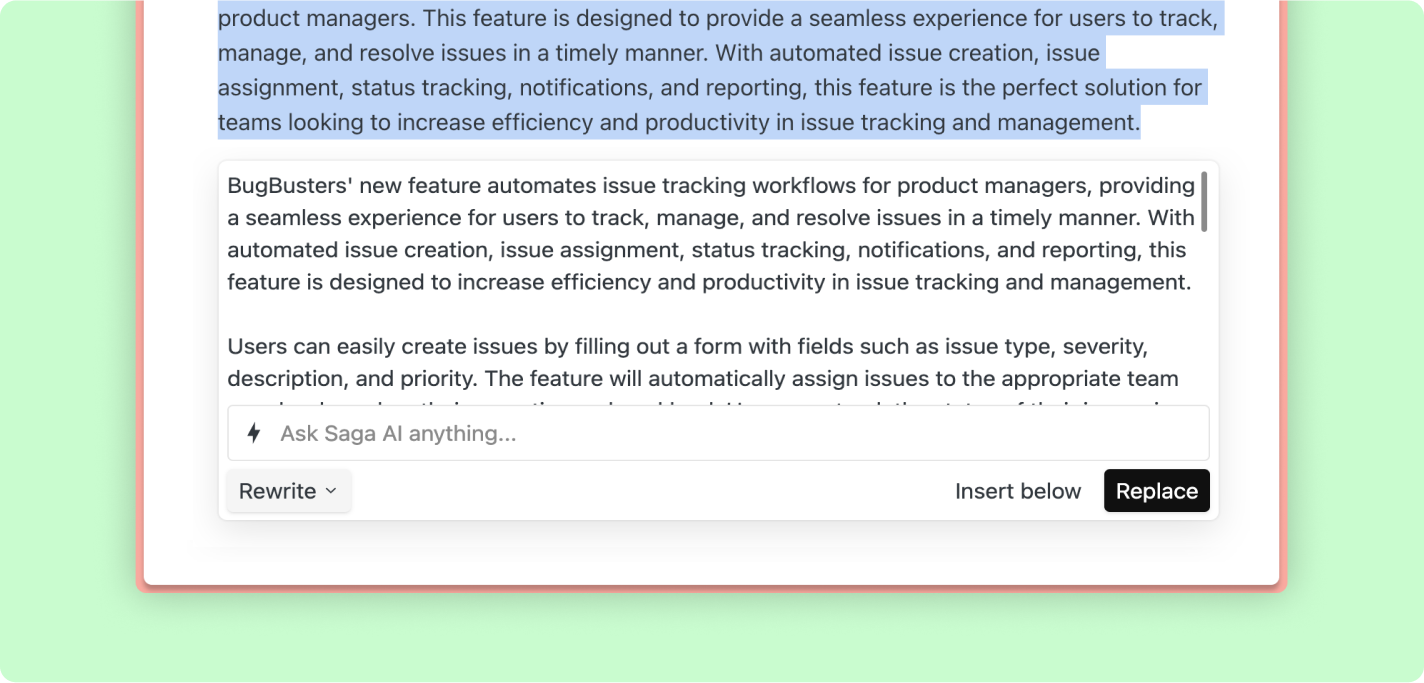Click the dropdown arrow on the Rewrite button
This screenshot has width=1424, height=683.
click(330, 491)
